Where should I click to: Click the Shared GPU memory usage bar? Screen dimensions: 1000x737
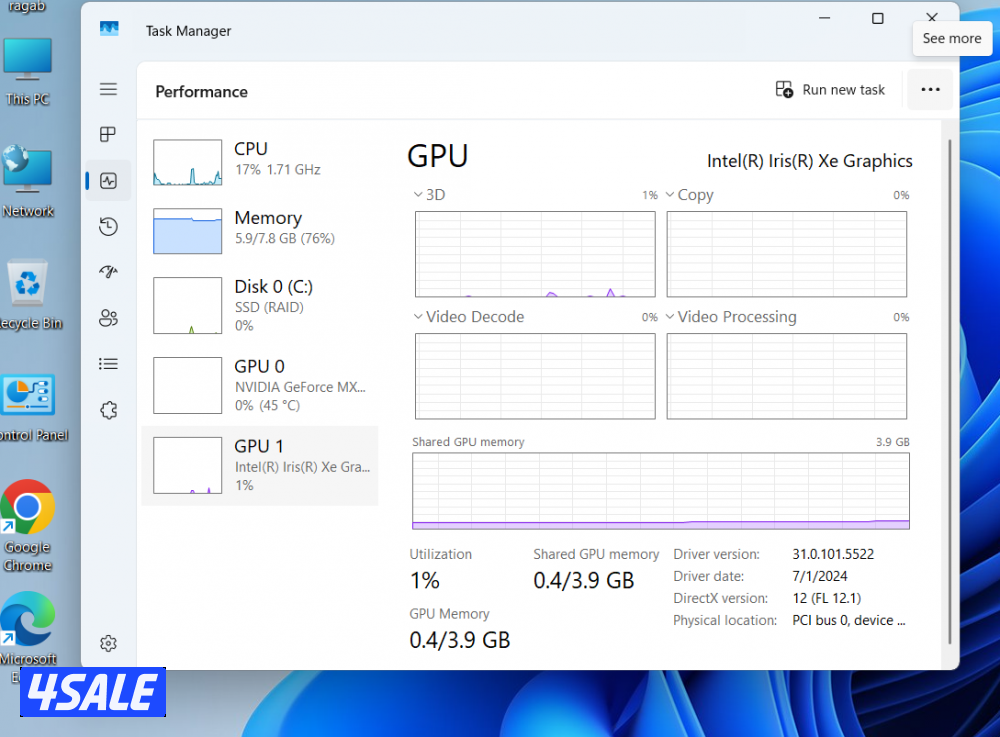click(660, 490)
